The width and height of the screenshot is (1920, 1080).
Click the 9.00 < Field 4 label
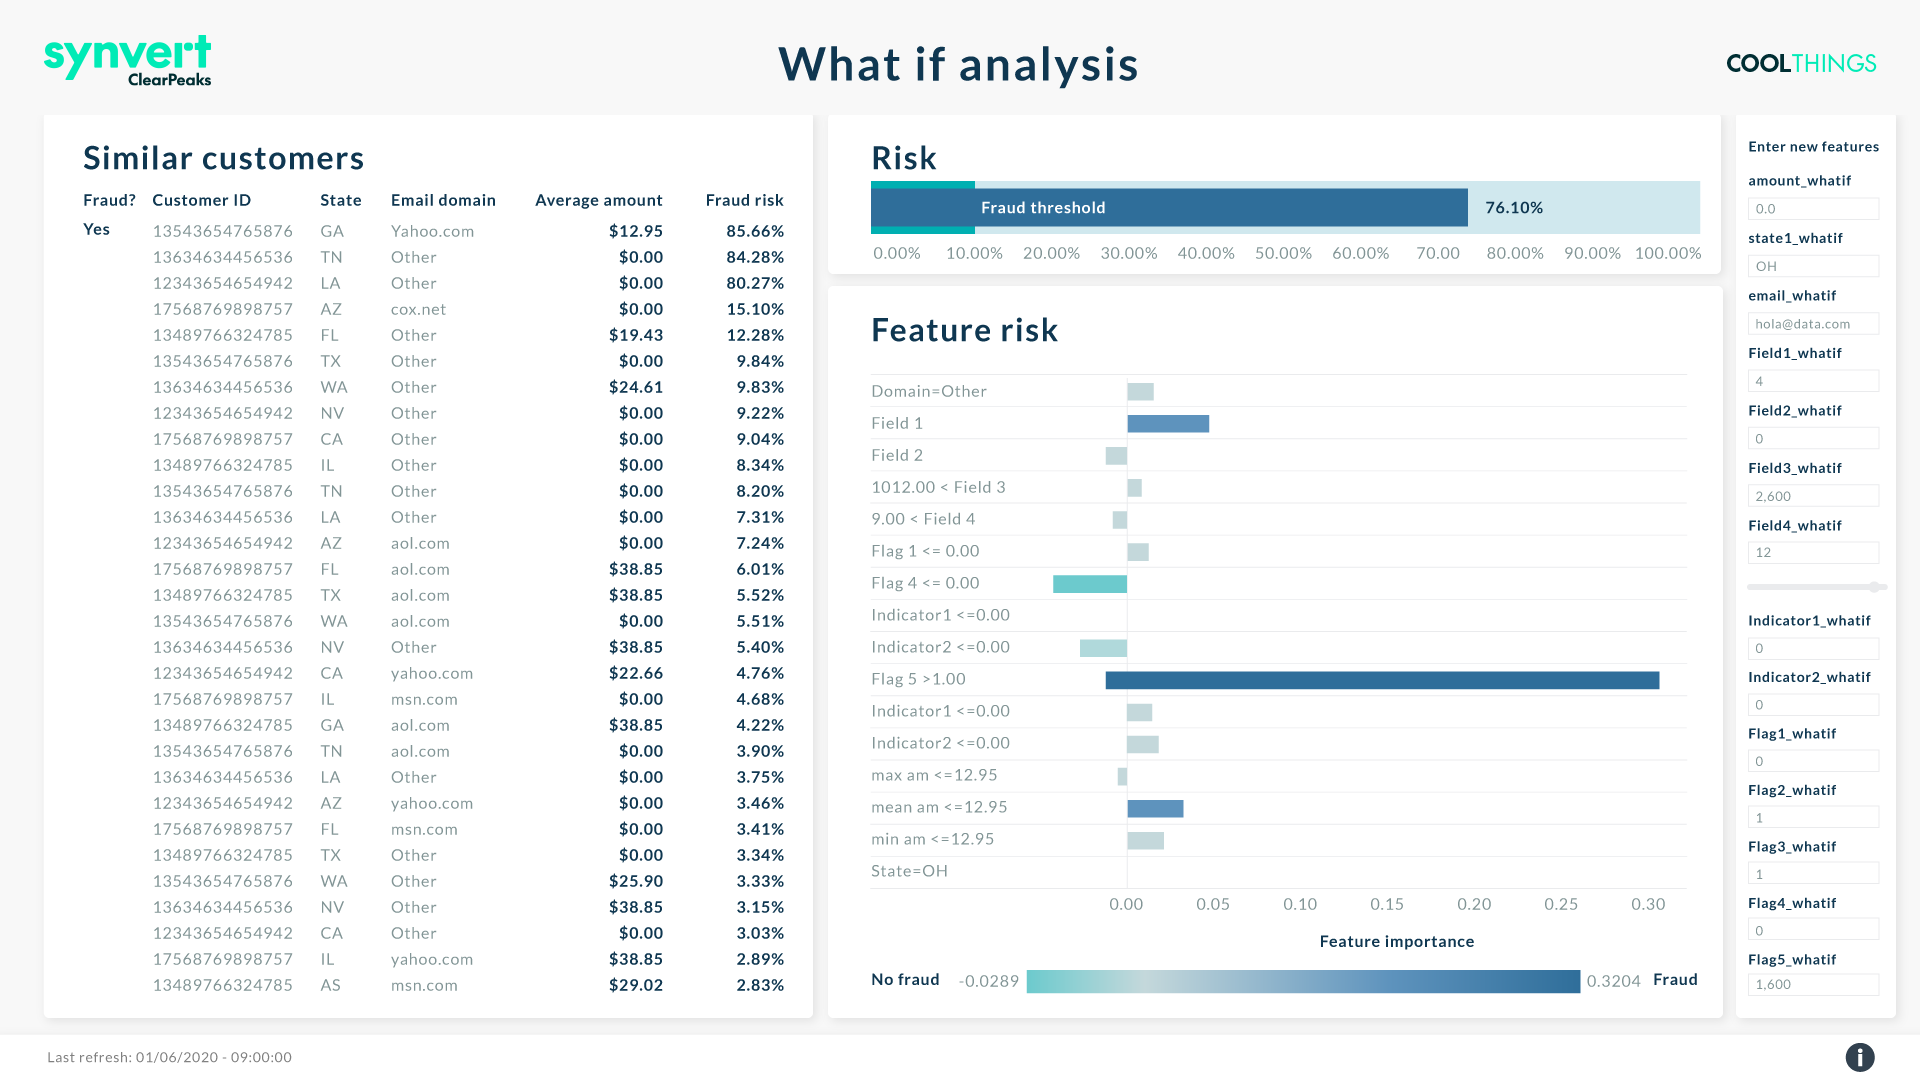[x=923, y=519]
